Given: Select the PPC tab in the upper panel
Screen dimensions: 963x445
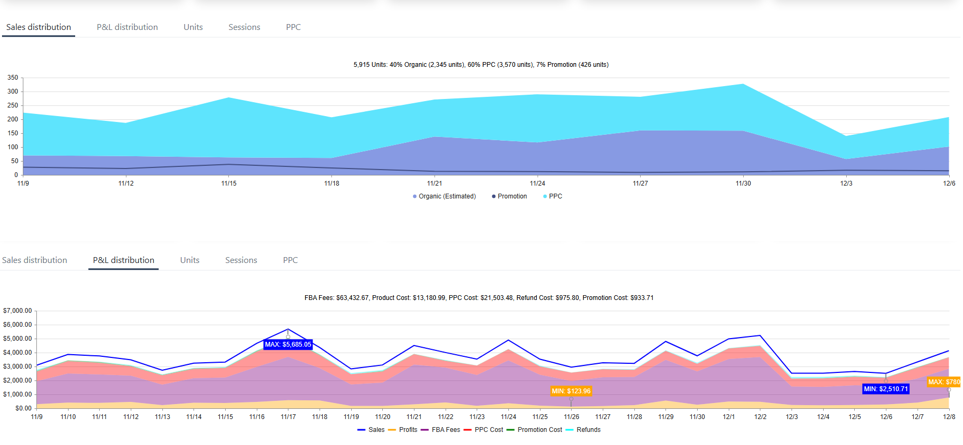Looking at the screenshot, I should [293, 27].
